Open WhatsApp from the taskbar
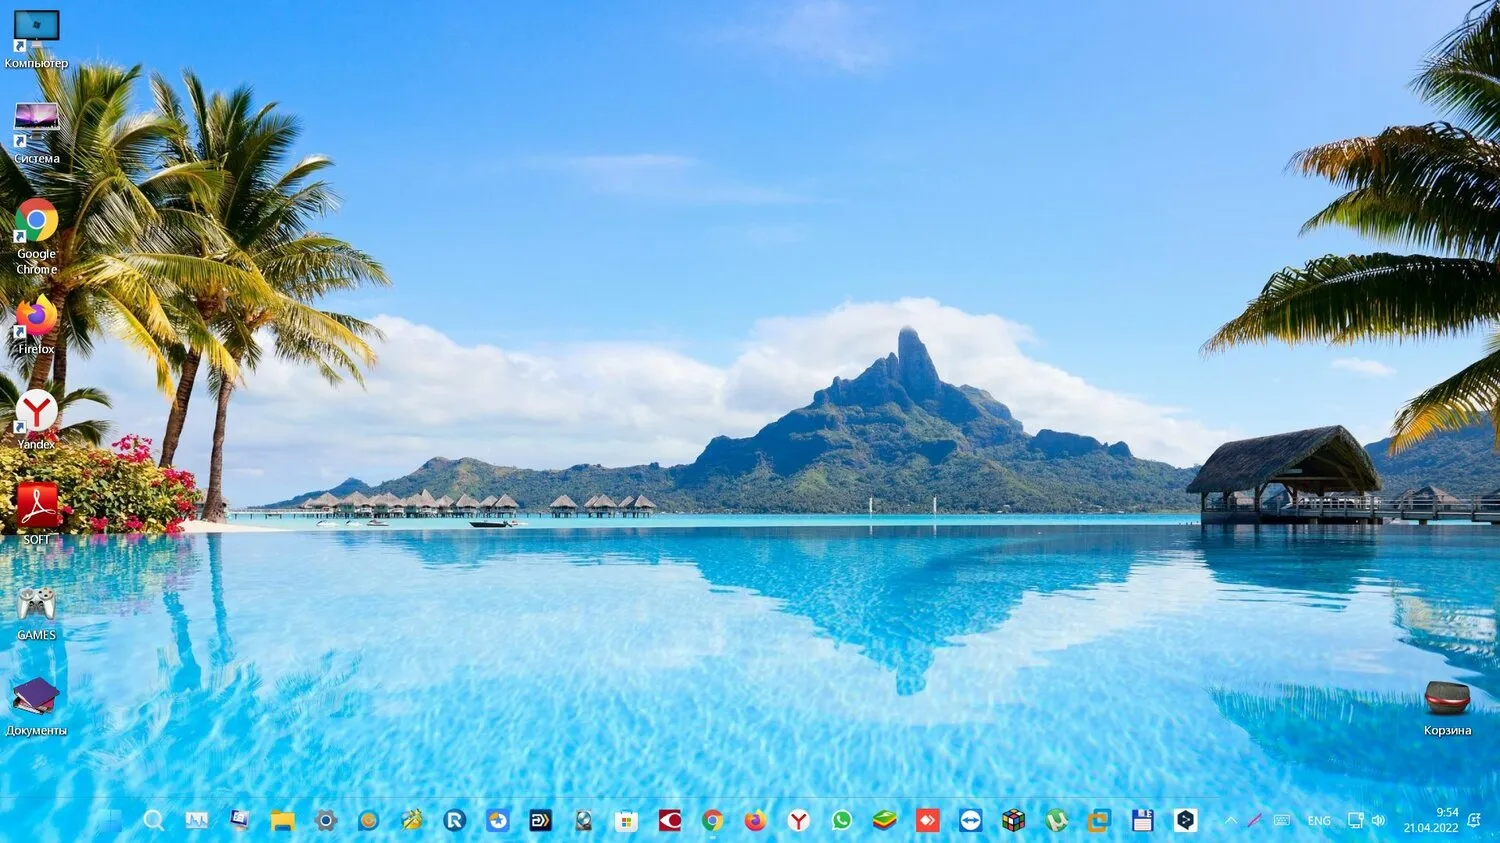The image size is (1500, 843). [x=841, y=820]
